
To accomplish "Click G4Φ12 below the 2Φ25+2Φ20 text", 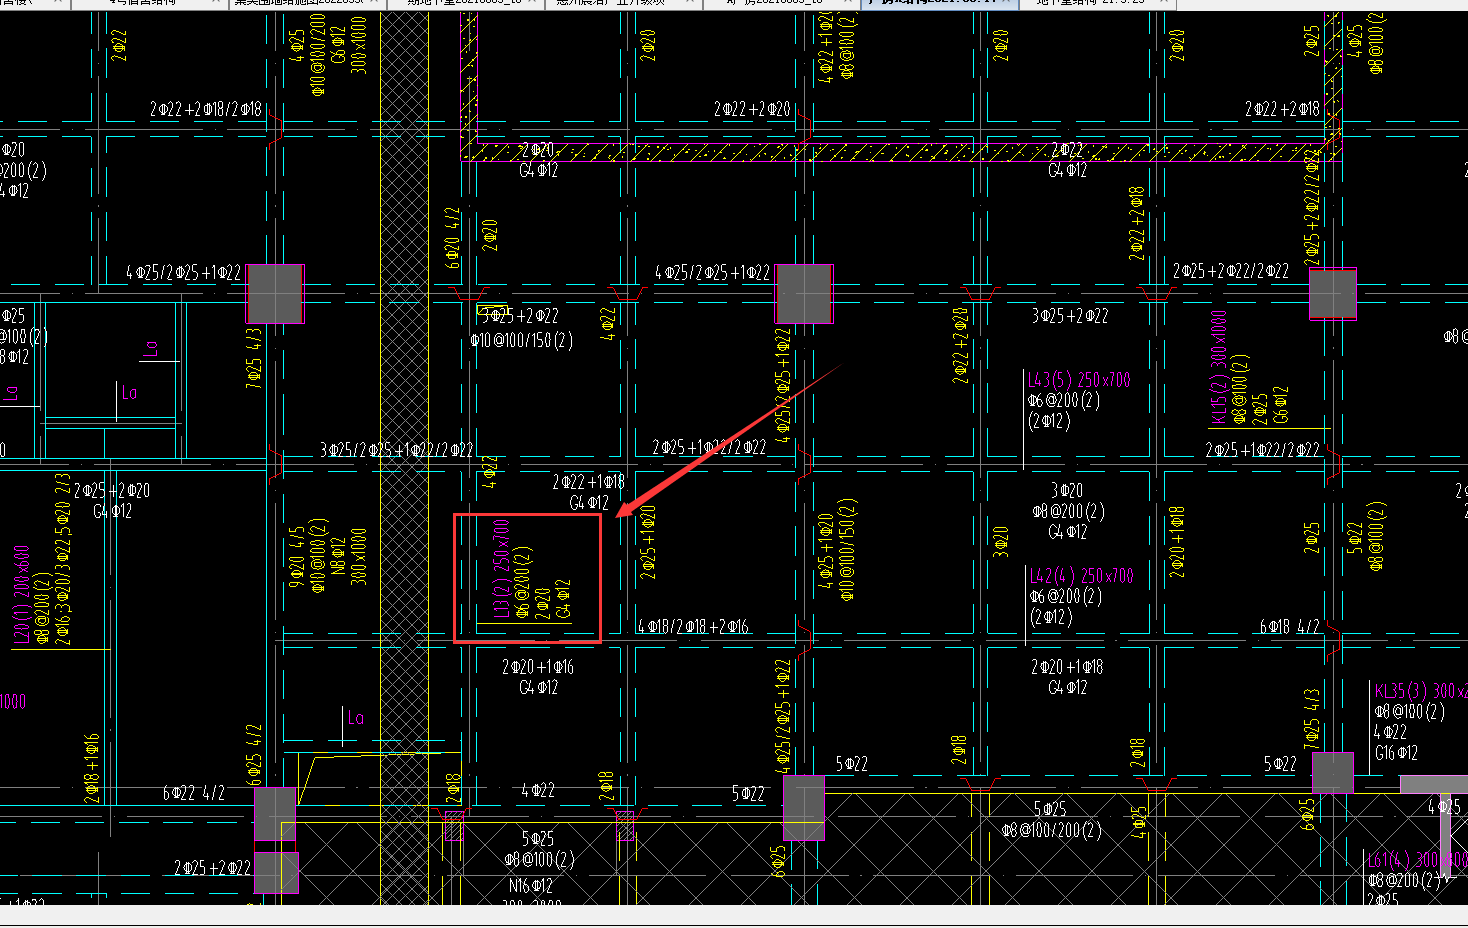I will pos(112,512).
